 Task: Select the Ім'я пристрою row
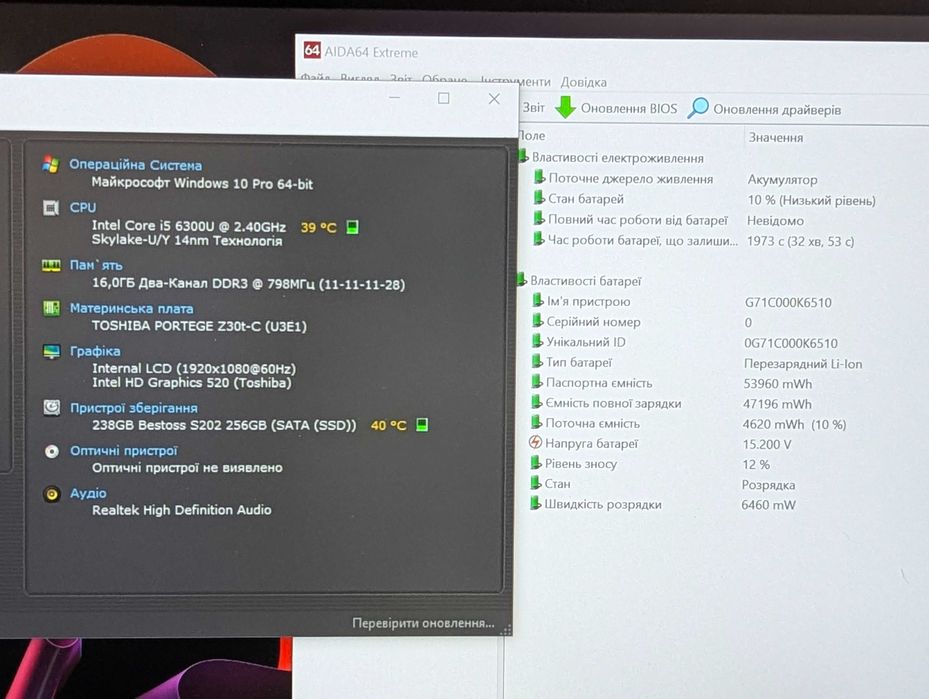click(681, 302)
